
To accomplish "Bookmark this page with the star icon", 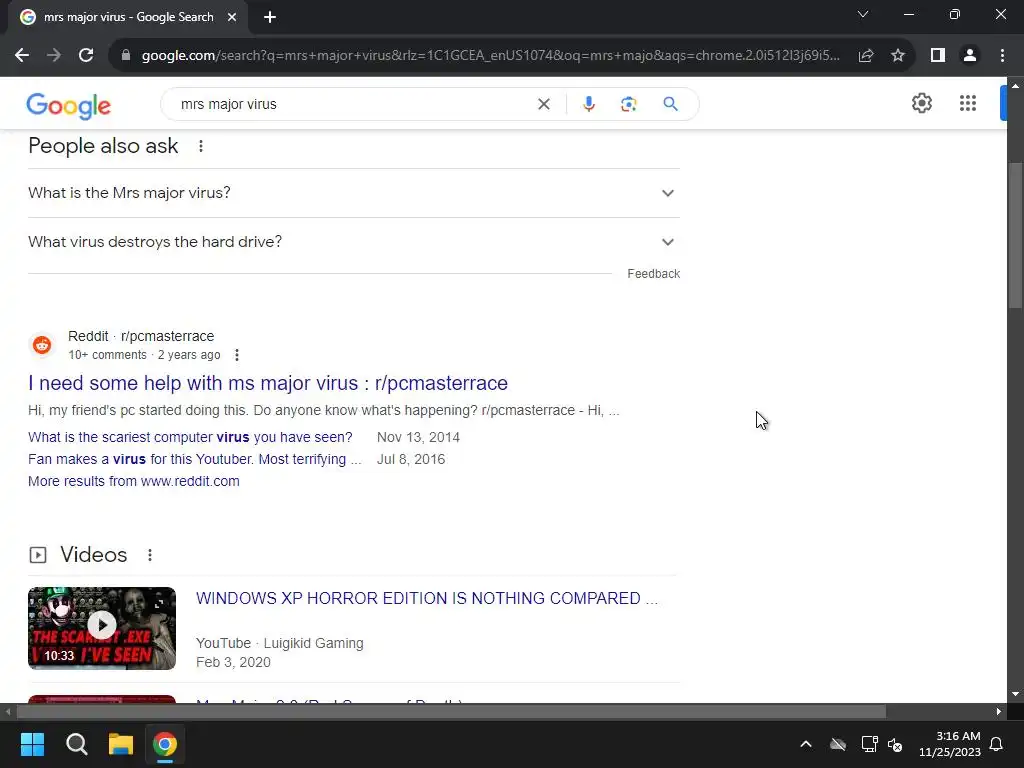I will pyautogui.click(x=898, y=56).
